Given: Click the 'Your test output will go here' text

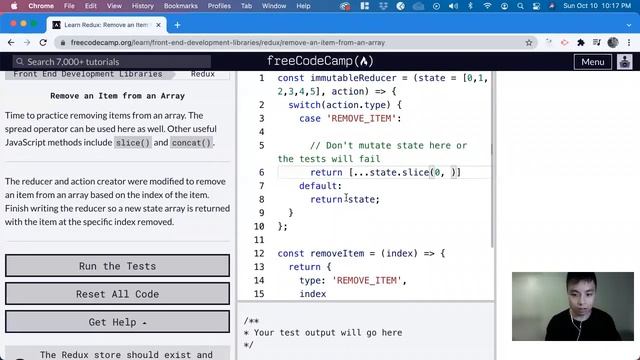Looking at the screenshot, I should click(x=328, y=333).
